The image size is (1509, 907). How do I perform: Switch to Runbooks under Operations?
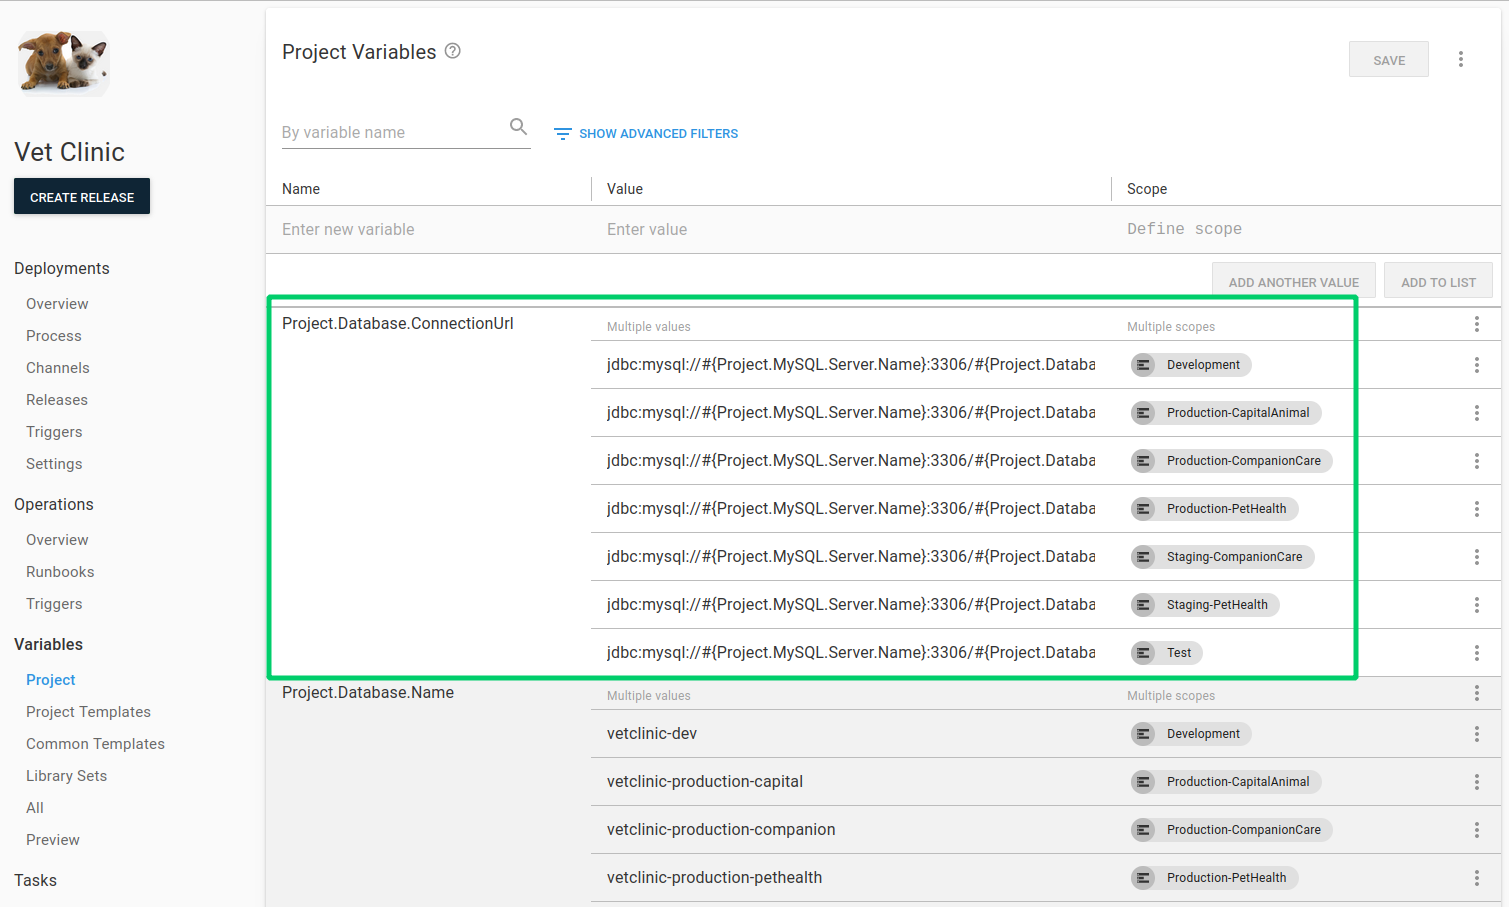tap(60, 571)
